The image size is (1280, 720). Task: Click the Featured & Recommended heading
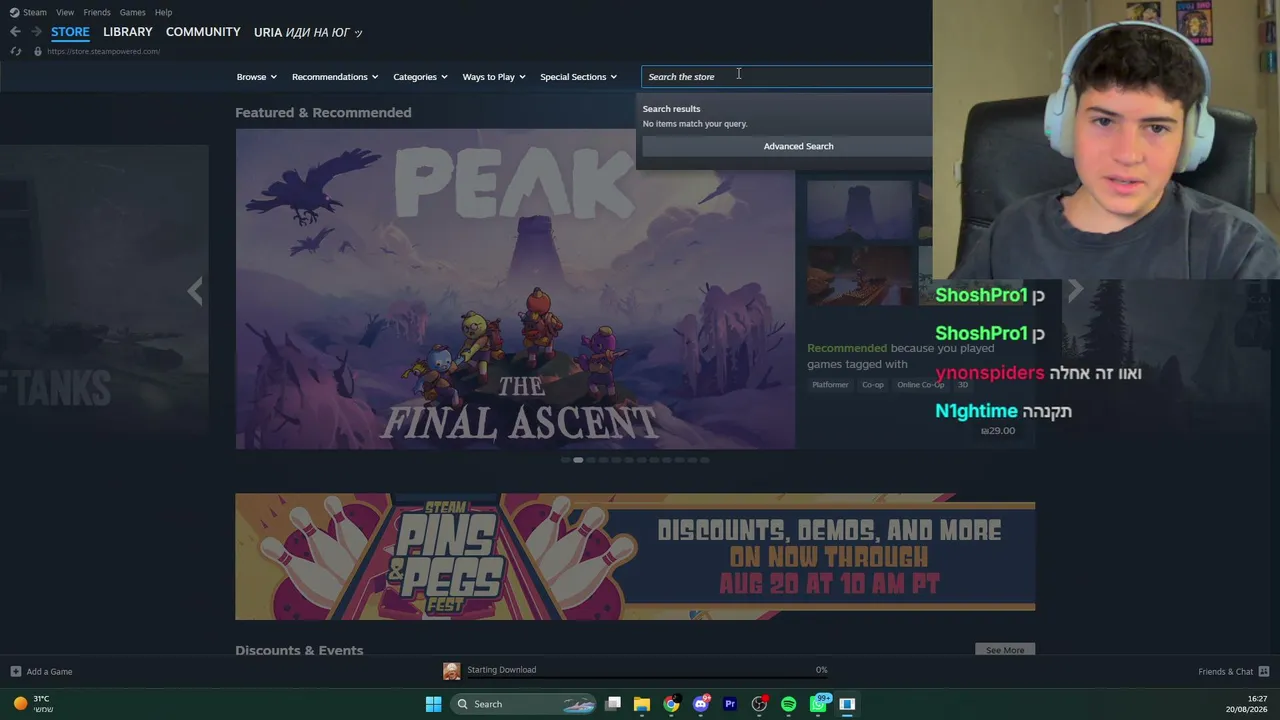click(323, 113)
